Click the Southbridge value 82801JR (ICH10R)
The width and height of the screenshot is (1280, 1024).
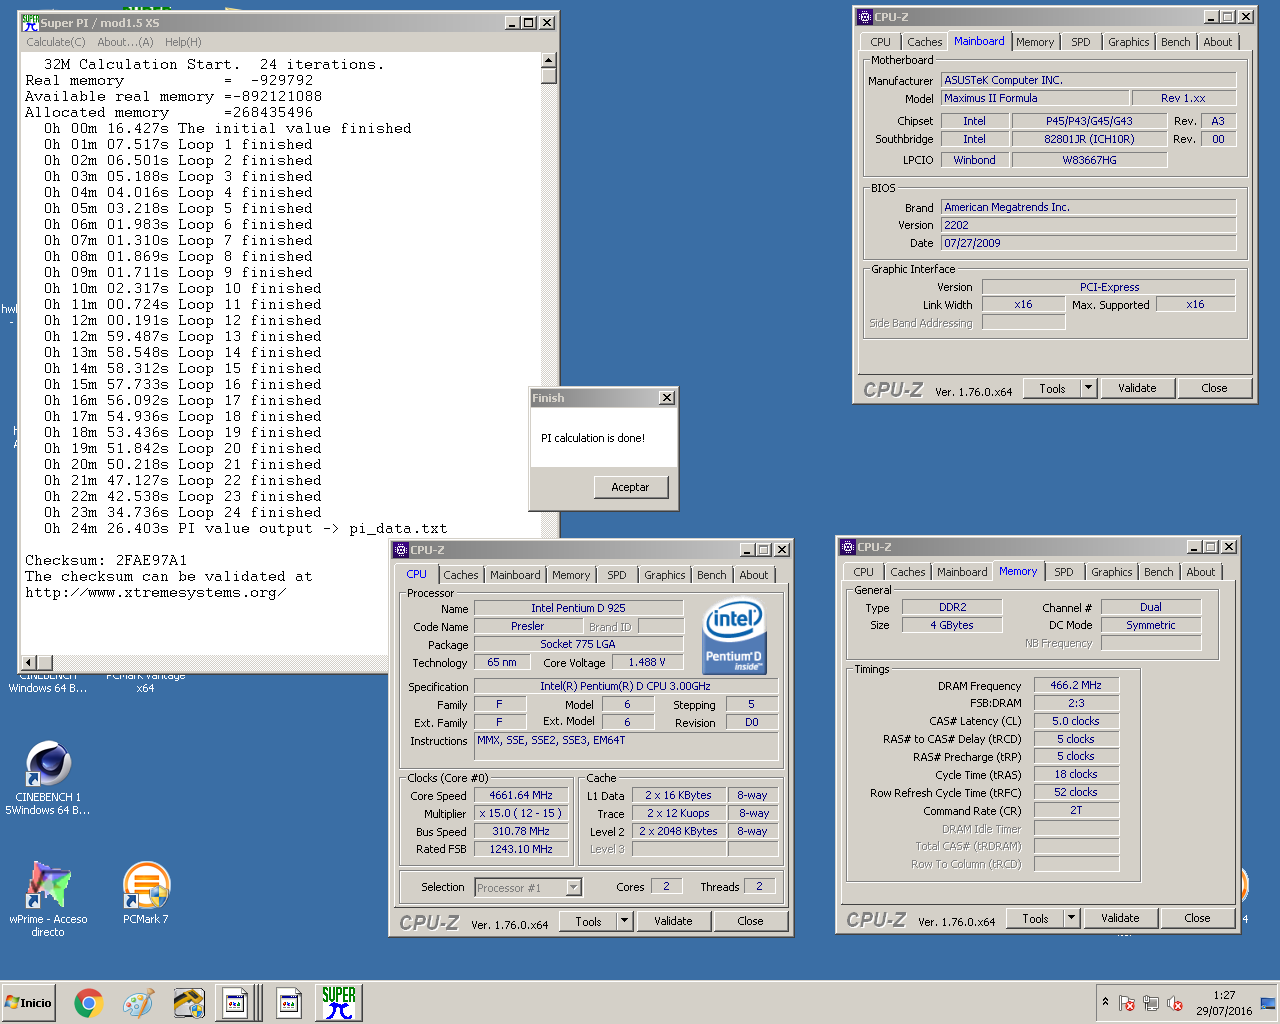1089,139
